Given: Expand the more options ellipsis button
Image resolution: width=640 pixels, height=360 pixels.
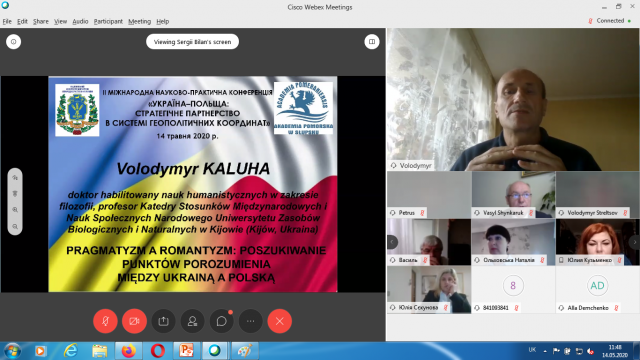Looking at the screenshot, I should [x=251, y=321].
